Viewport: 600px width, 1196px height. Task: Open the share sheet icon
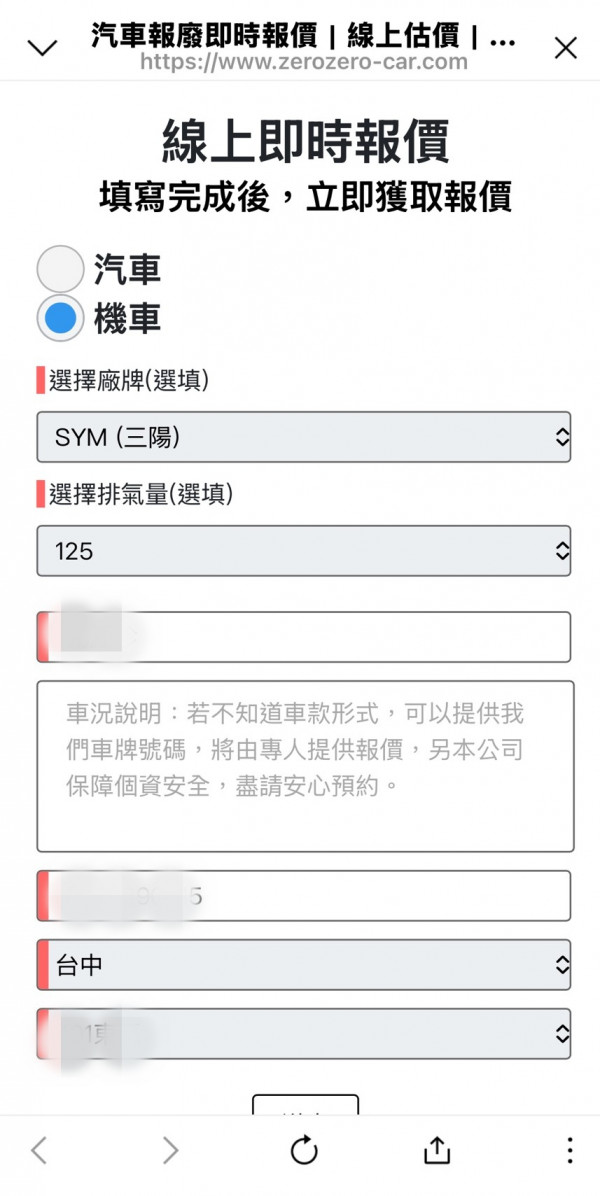coord(437,1150)
